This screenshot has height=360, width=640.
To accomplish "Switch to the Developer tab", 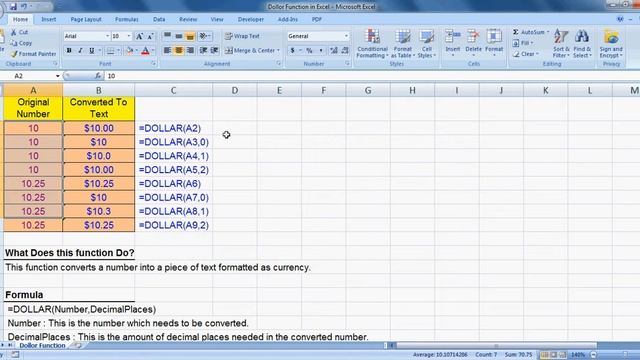I will pyautogui.click(x=251, y=19).
